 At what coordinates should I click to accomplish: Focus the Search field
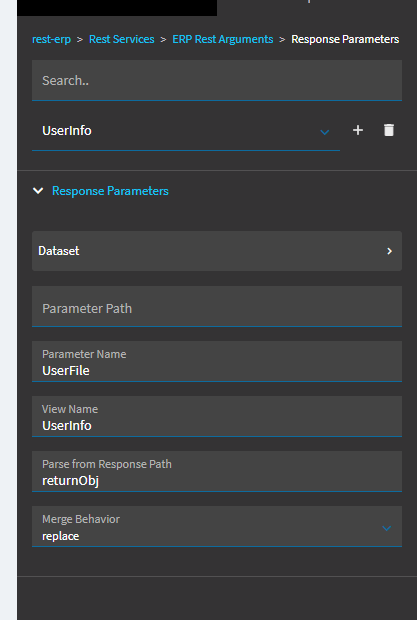pos(217,80)
